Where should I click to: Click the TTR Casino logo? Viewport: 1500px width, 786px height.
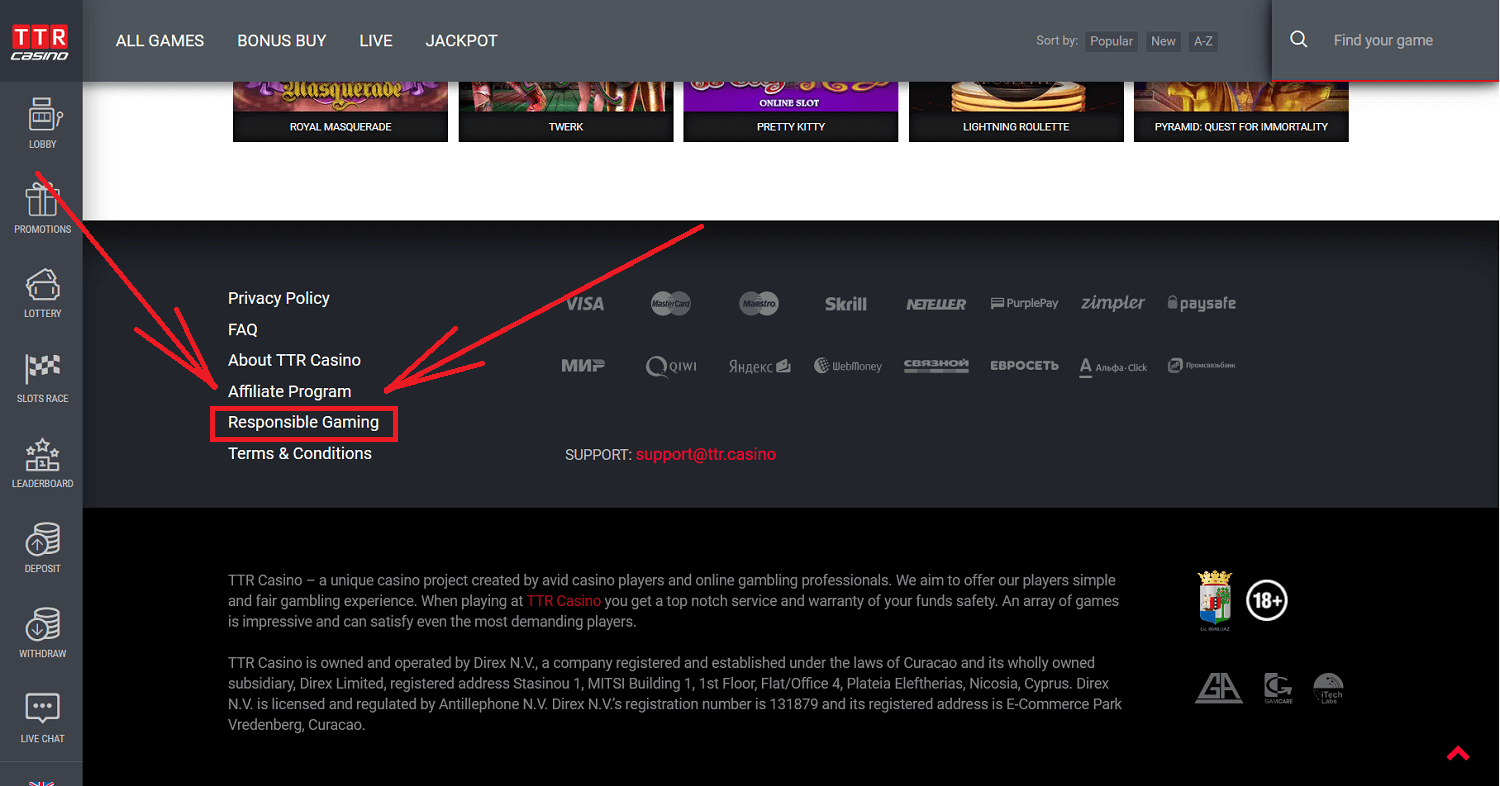point(40,42)
